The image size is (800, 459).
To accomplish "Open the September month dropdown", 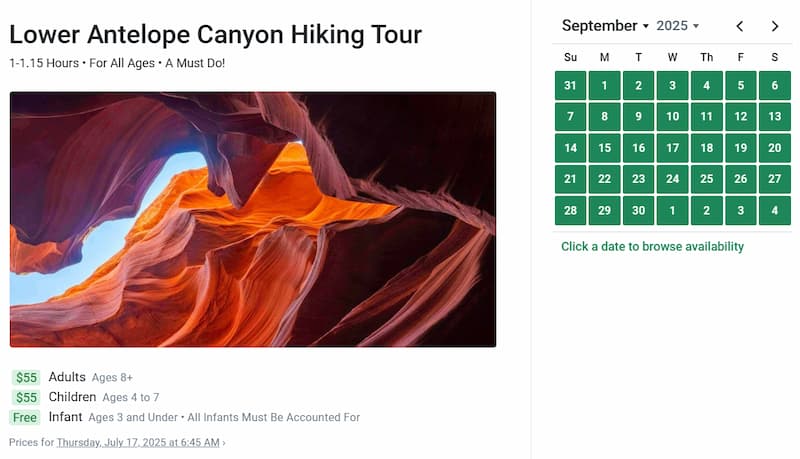I will point(605,26).
